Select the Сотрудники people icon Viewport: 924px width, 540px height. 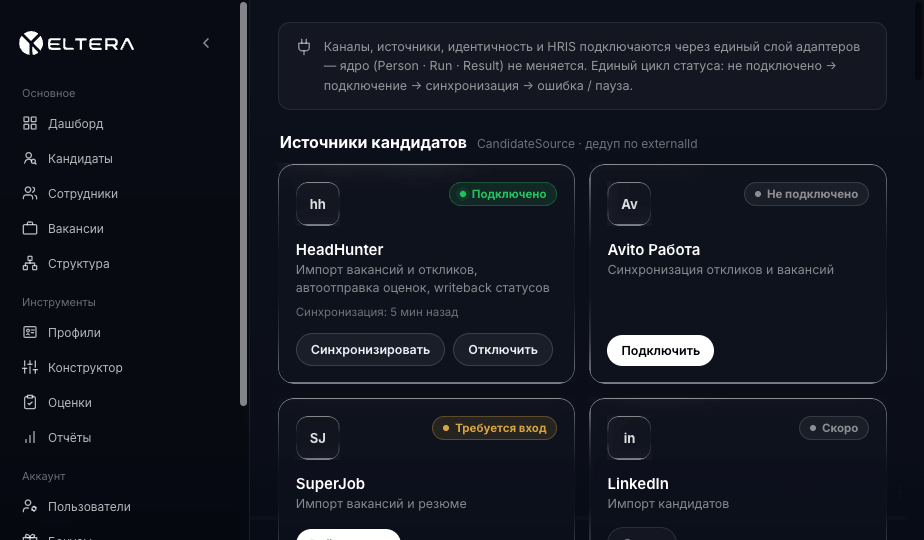point(30,193)
